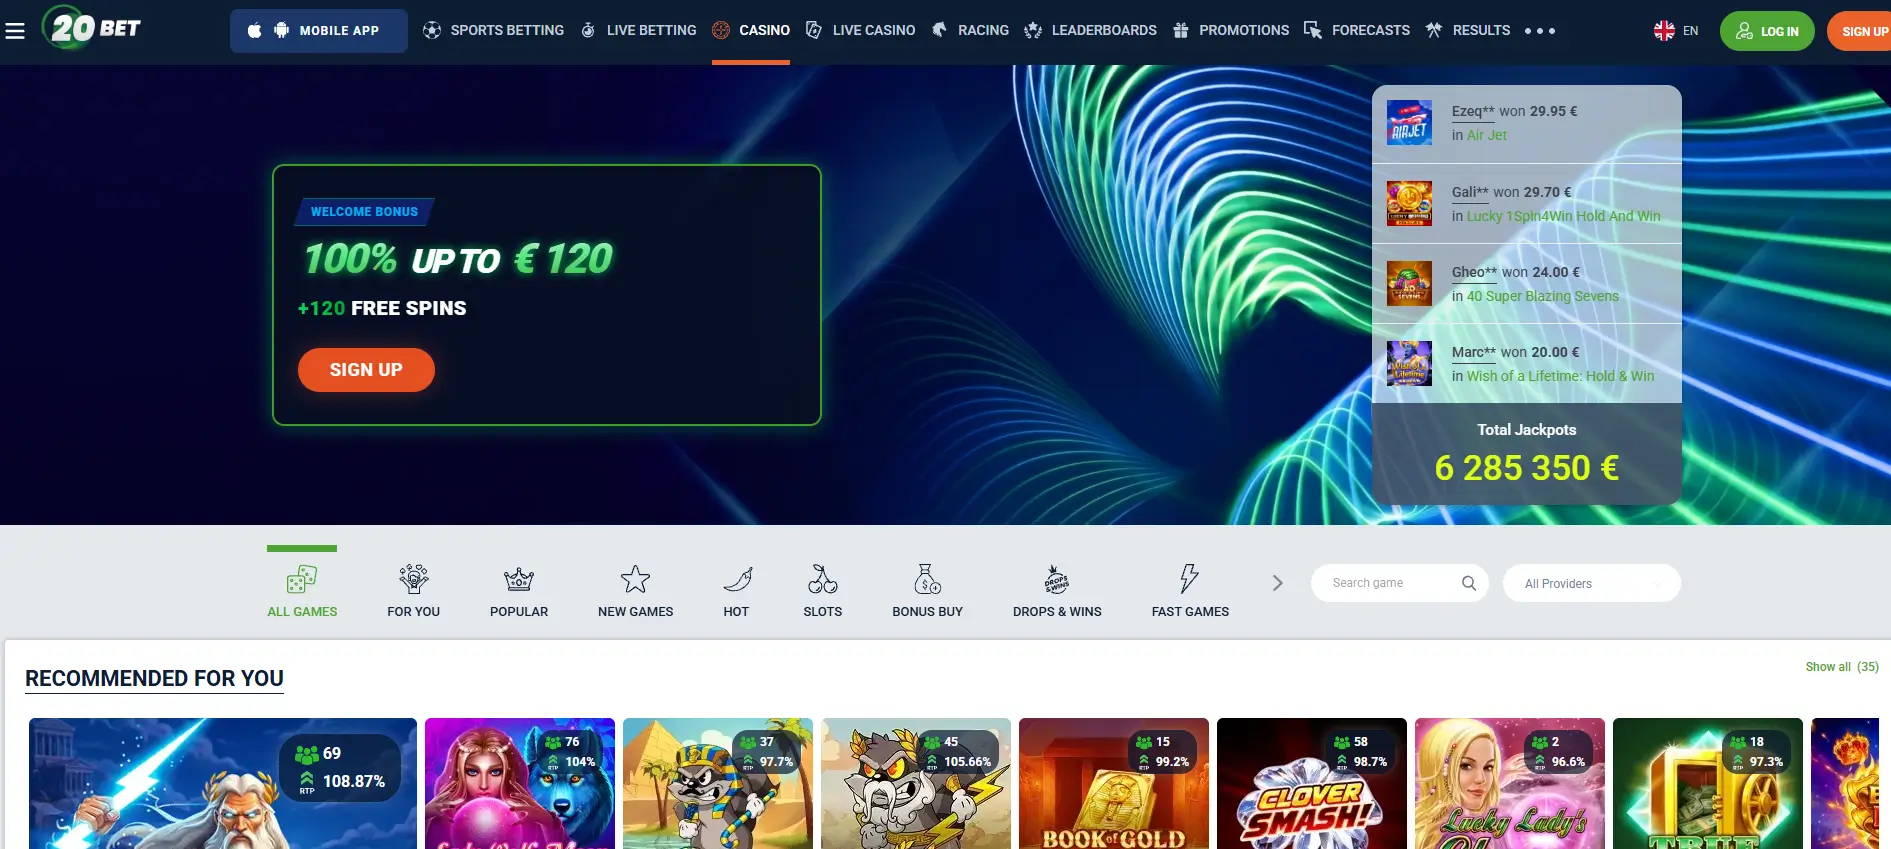Open Live Betting in top navigation
Image resolution: width=1891 pixels, height=849 pixels.
point(638,31)
